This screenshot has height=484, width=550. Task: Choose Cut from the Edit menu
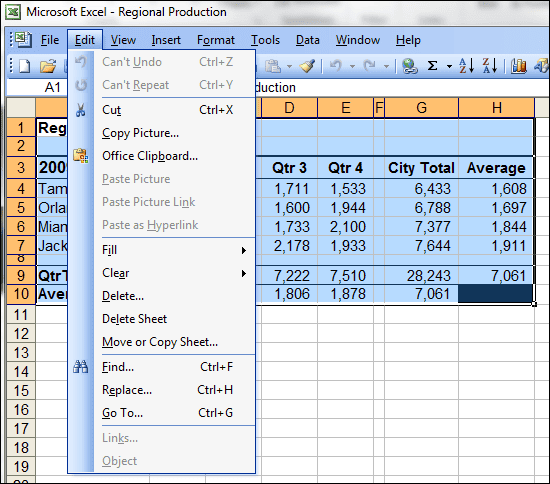(x=174, y=110)
